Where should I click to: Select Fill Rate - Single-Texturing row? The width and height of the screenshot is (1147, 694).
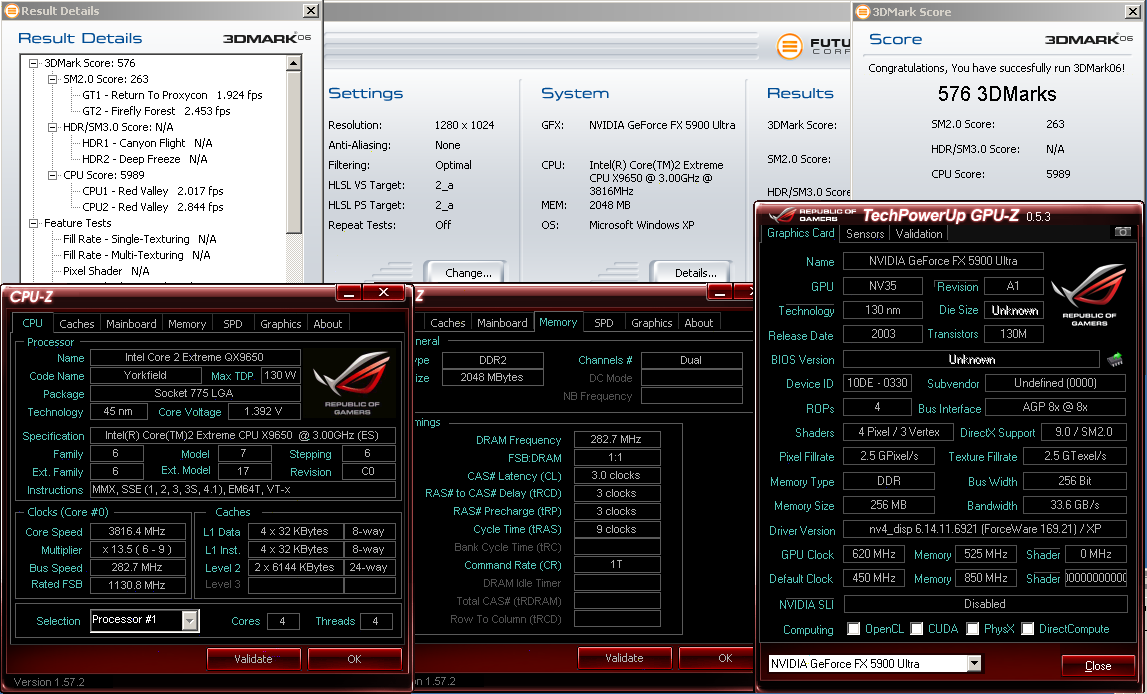point(139,239)
